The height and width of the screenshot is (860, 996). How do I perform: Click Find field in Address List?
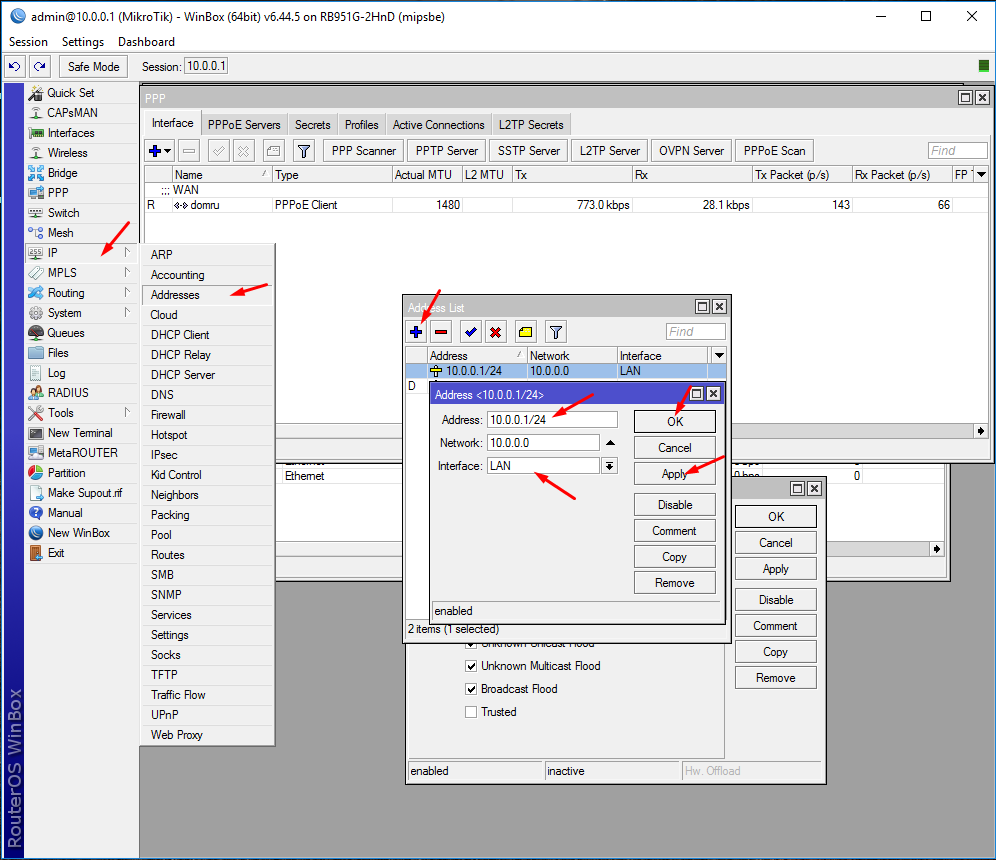pyautogui.click(x=696, y=332)
